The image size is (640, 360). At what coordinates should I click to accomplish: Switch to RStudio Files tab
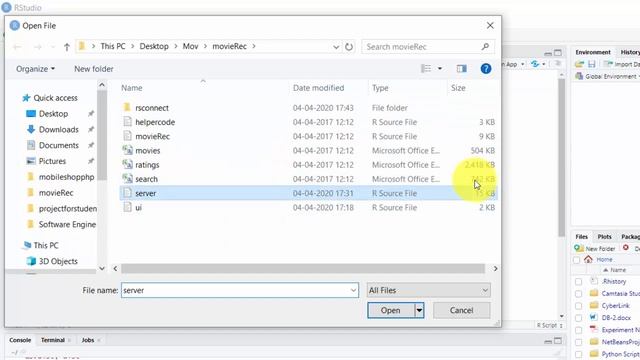pyautogui.click(x=582, y=237)
